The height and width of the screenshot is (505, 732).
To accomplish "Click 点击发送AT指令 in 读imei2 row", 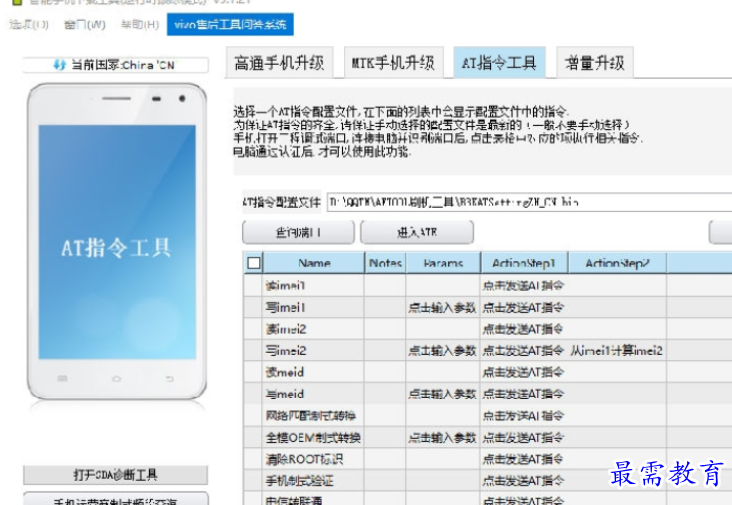I will tap(523, 329).
